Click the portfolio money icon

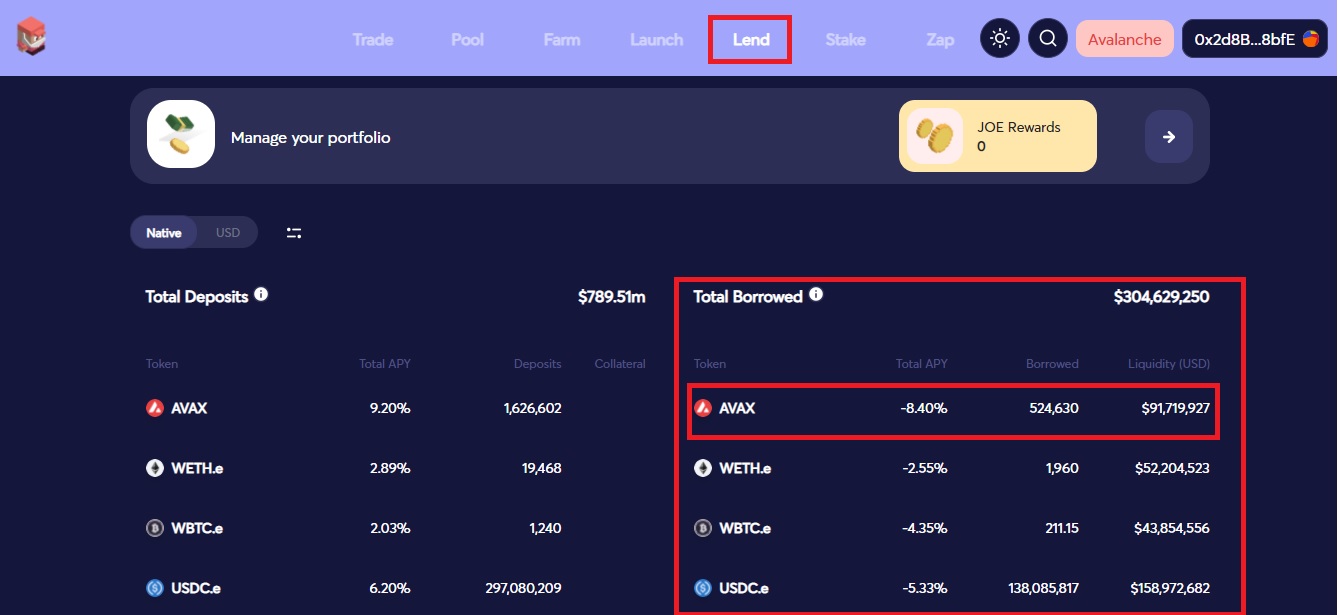[x=181, y=134]
